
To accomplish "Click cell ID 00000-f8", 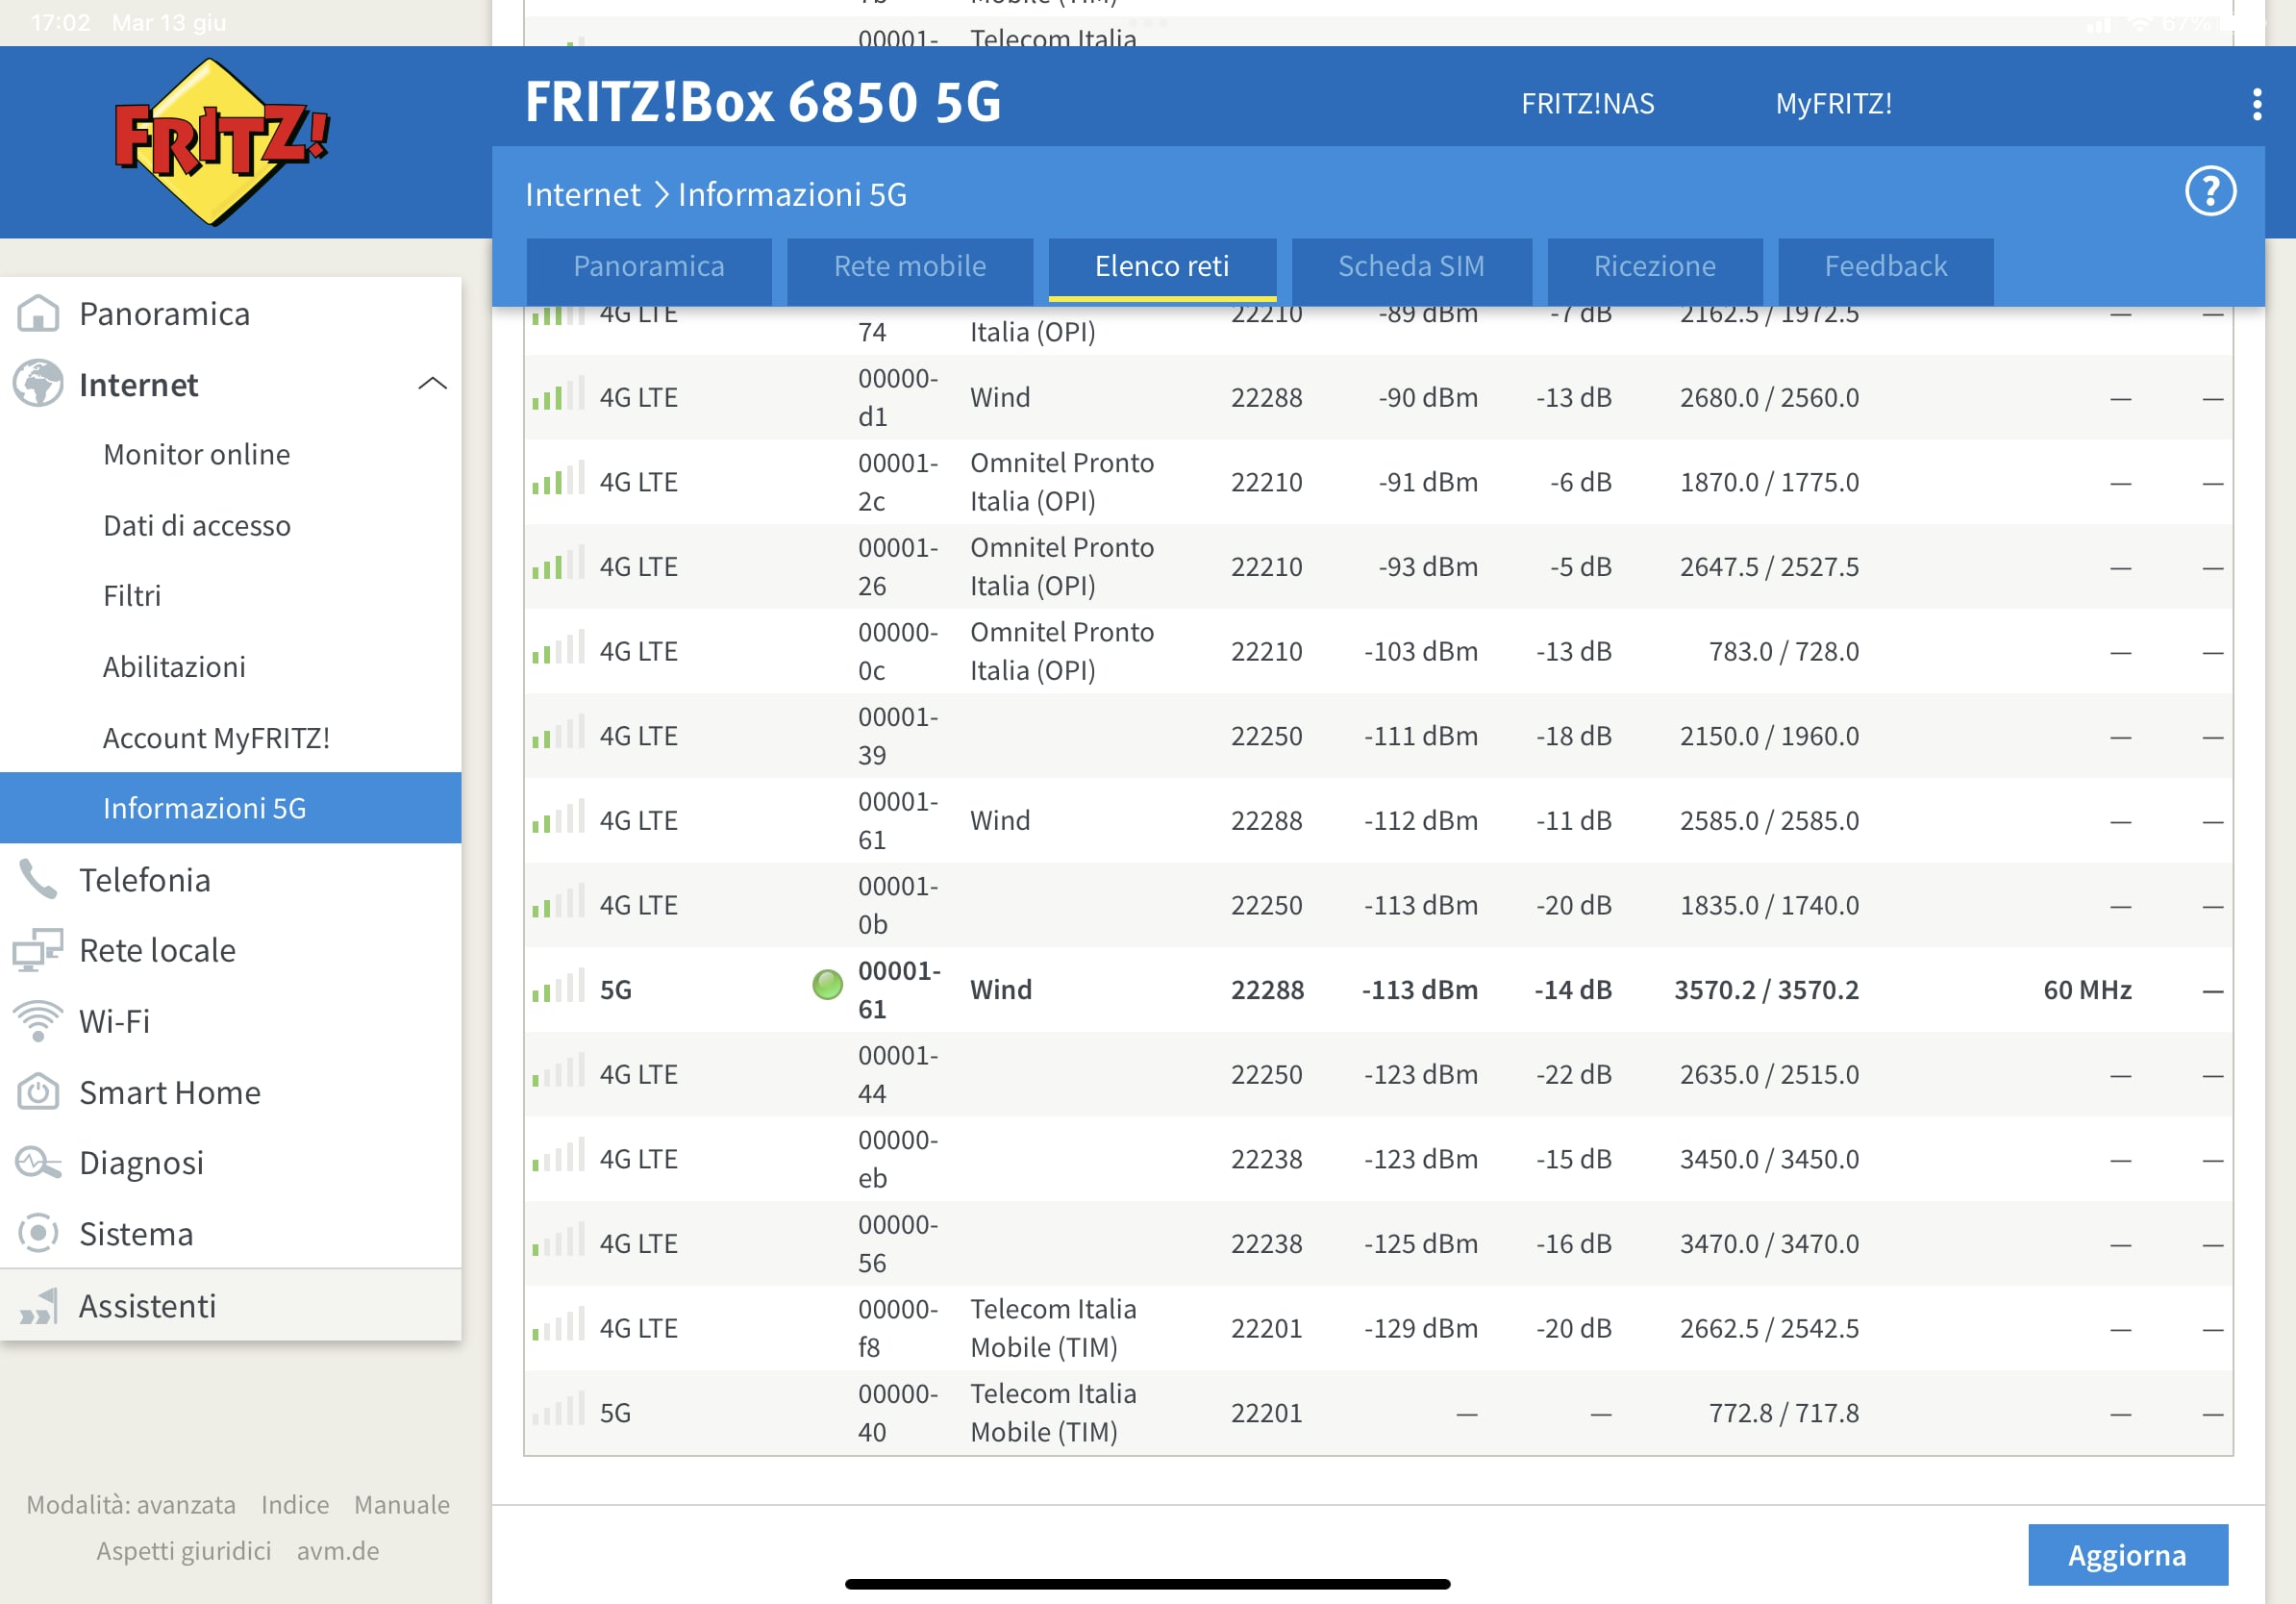I will (897, 1327).
